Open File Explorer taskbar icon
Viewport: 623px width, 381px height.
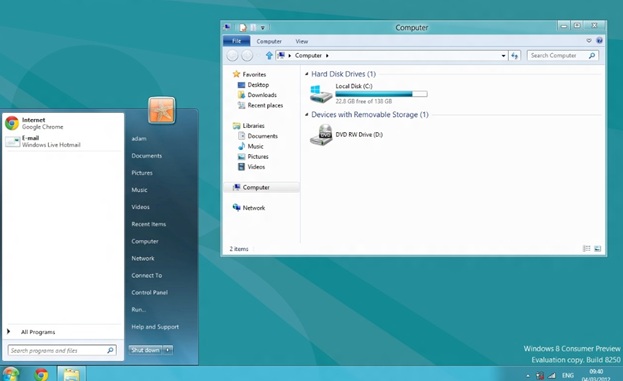[72, 374]
